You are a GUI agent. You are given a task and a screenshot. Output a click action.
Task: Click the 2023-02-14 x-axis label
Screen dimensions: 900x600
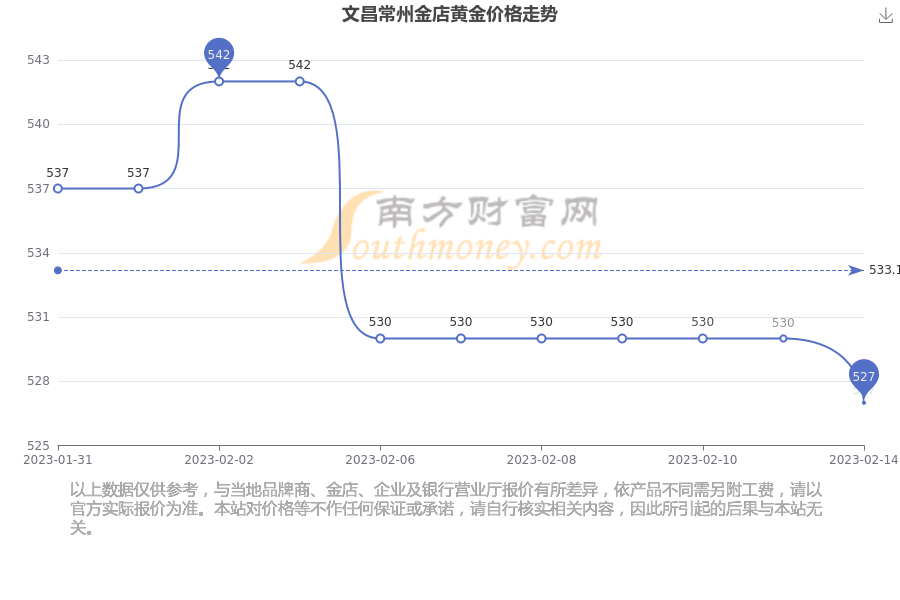click(864, 460)
